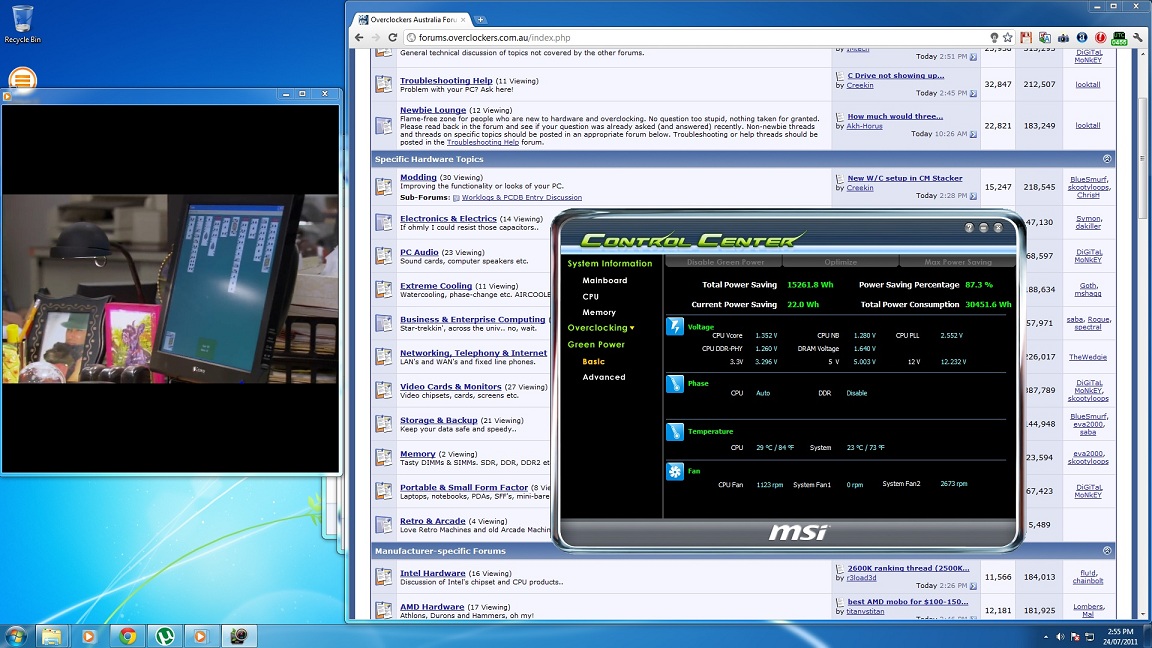This screenshot has height=648, width=1152.
Task: Select Mainboard under System Information
Action: pos(605,280)
